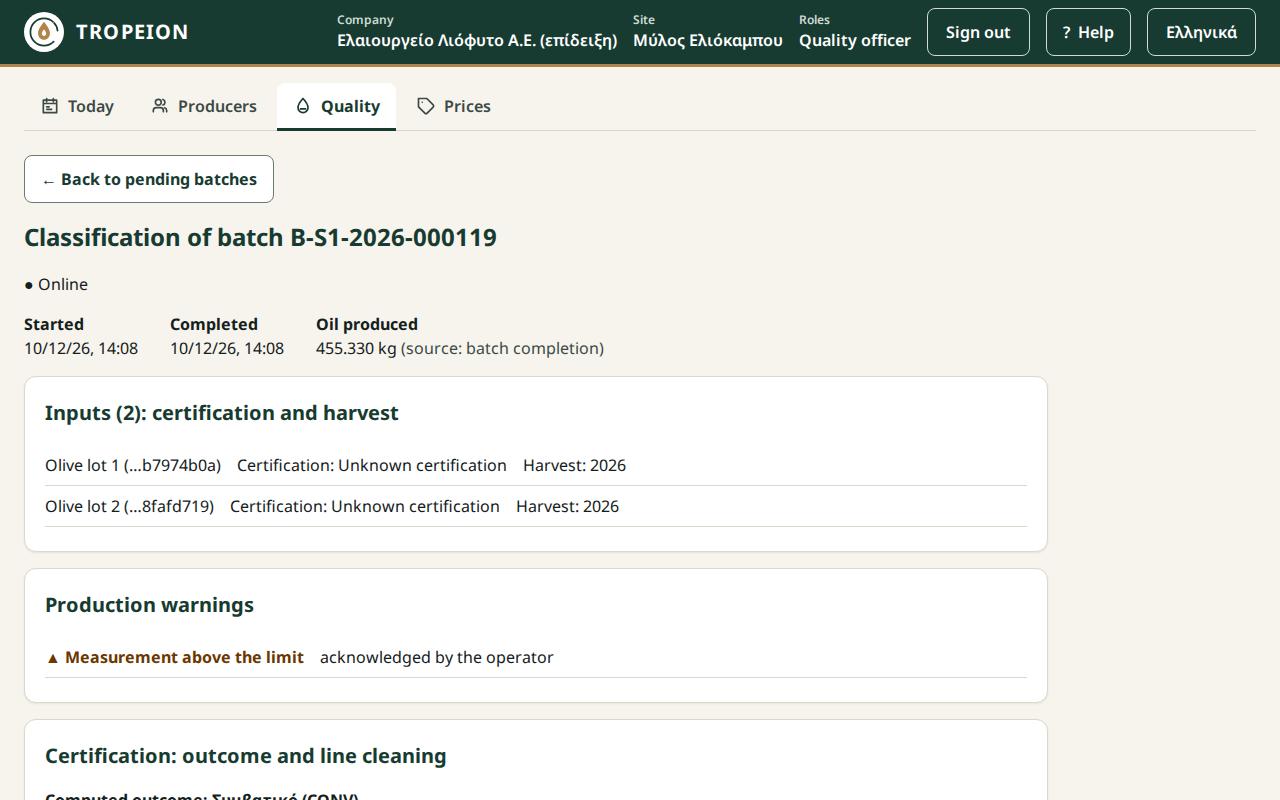The image size is (1280, 800).
Task: Switch to the Producers tab
Action: [x=204, y=106]
